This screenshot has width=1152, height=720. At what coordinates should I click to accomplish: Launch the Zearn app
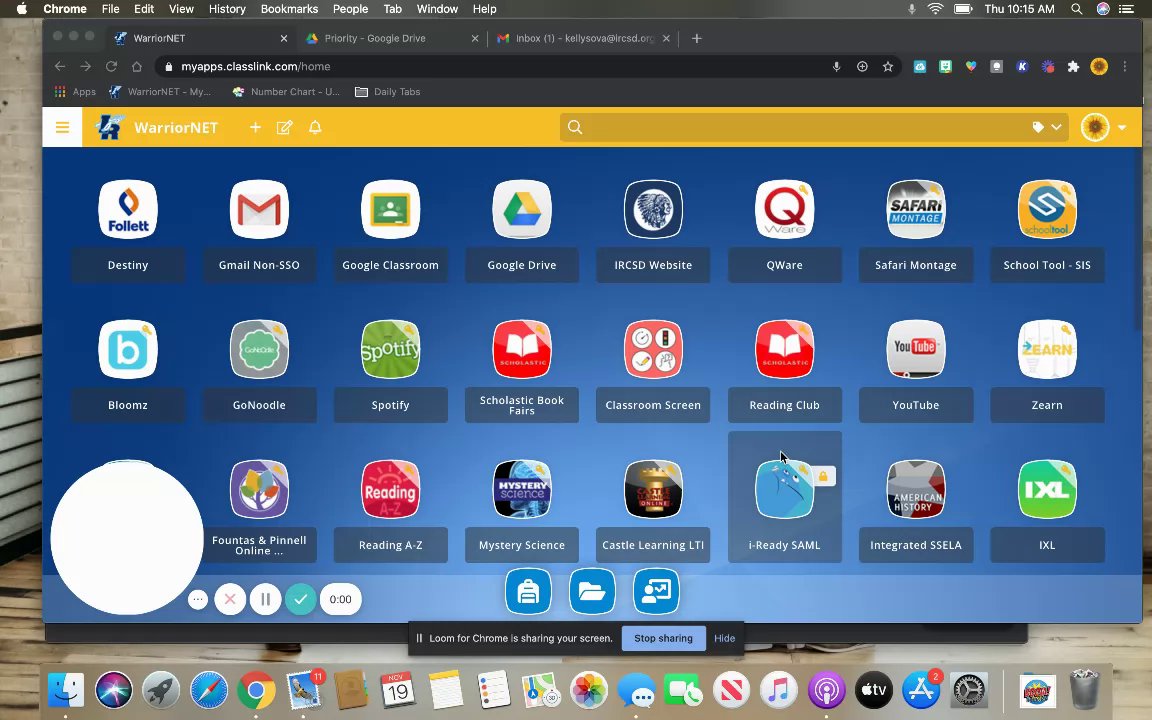pyautogui.click(x=1047, y=350)
